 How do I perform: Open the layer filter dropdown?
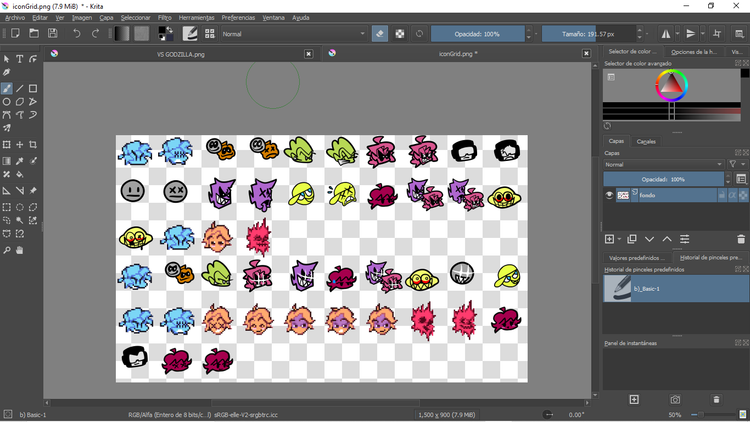pos(738,164)
